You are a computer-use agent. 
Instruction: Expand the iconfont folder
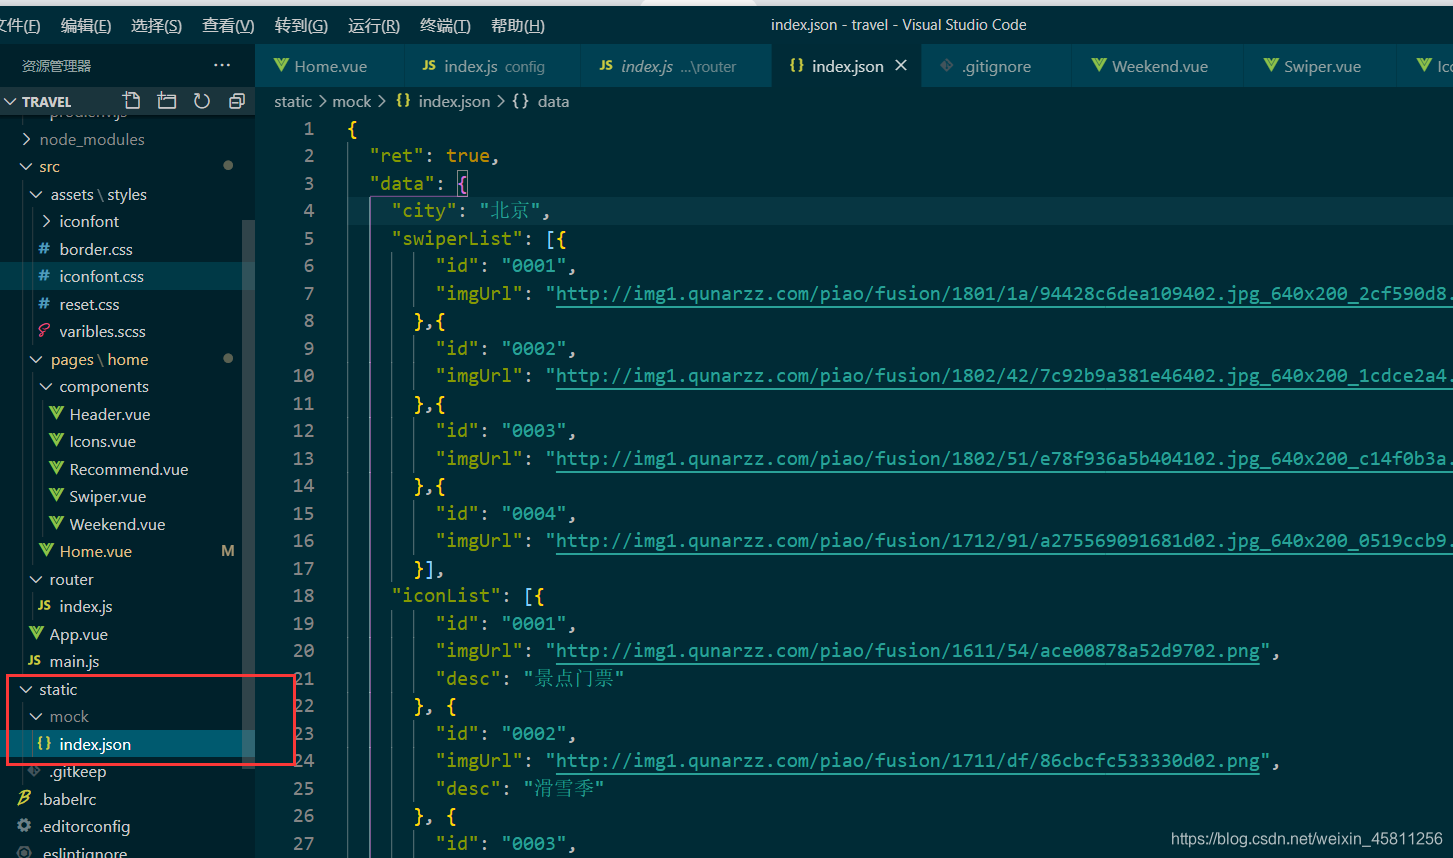click(x=46, y=221)
